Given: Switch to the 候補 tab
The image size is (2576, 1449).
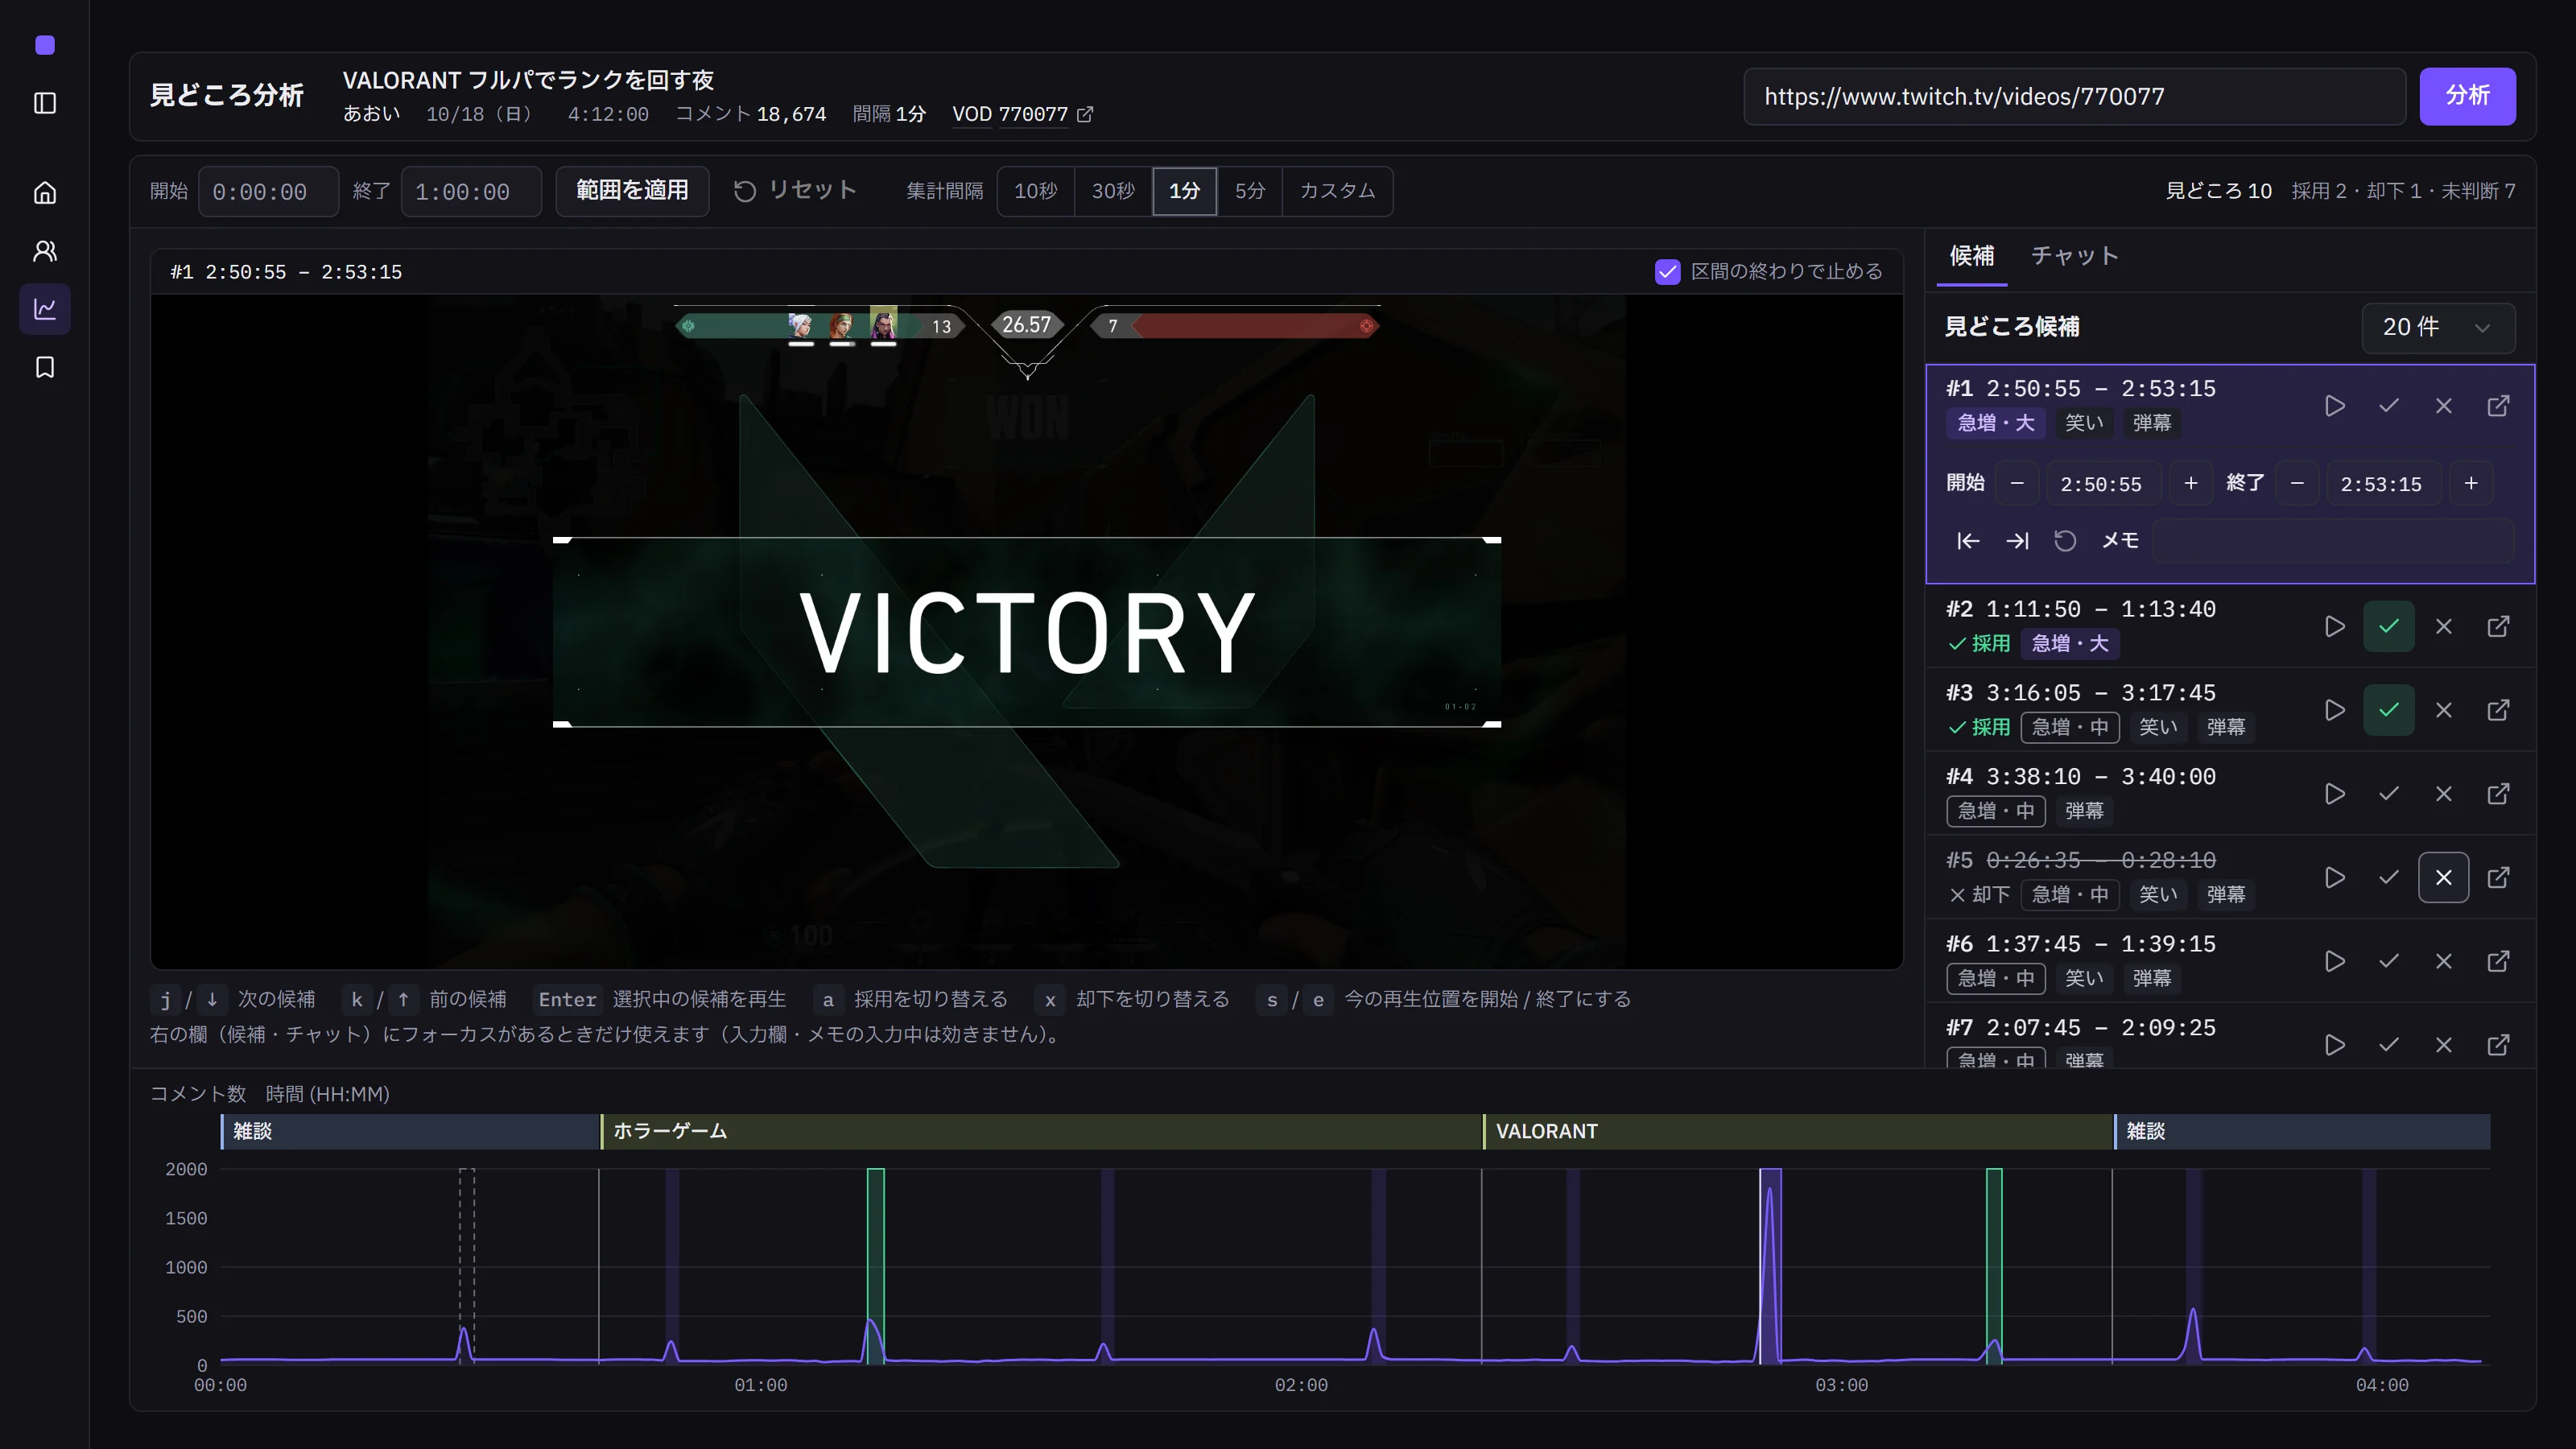Looking at the screenshot, I should 1971,256.
